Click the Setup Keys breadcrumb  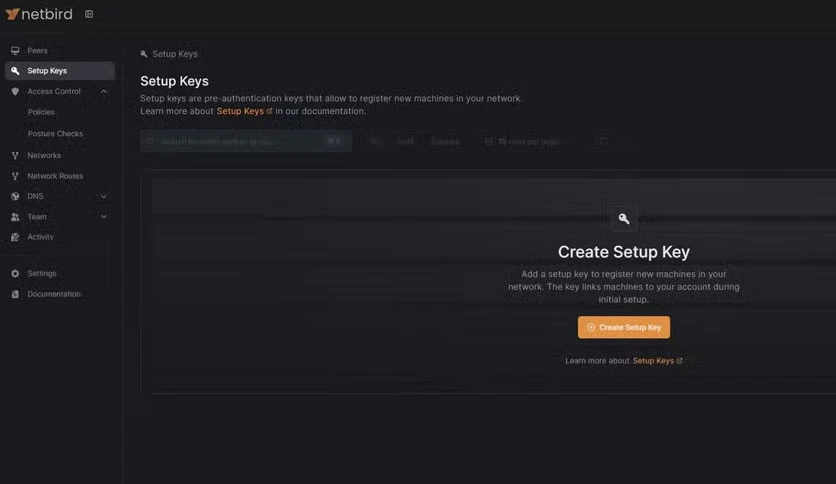point(175,54)
